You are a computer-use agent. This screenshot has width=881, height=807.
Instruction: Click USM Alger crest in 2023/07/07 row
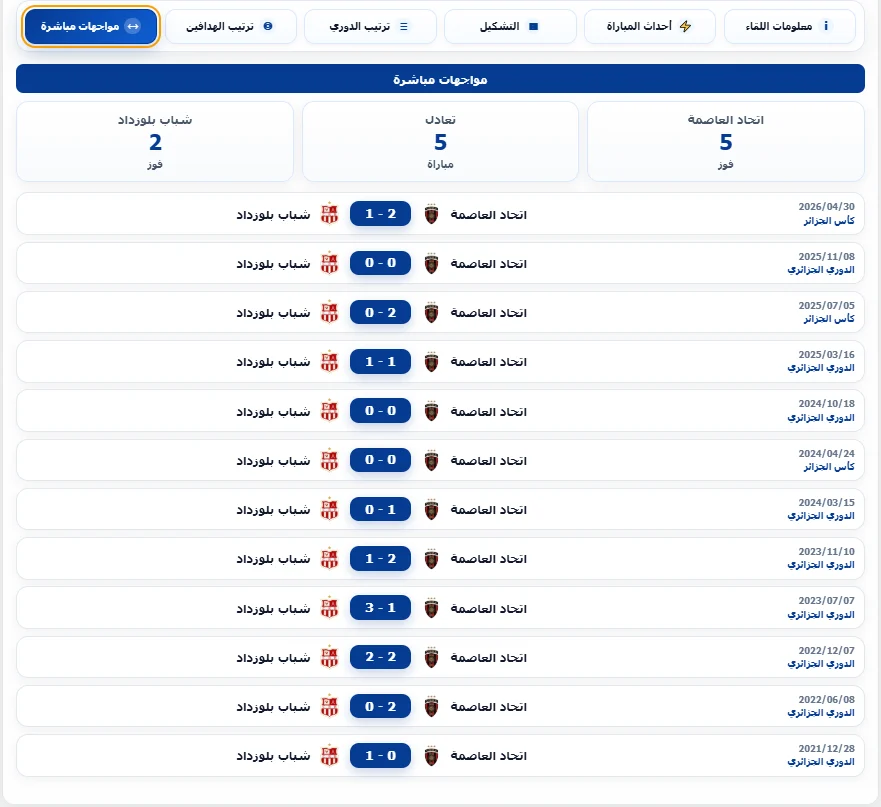431,609
